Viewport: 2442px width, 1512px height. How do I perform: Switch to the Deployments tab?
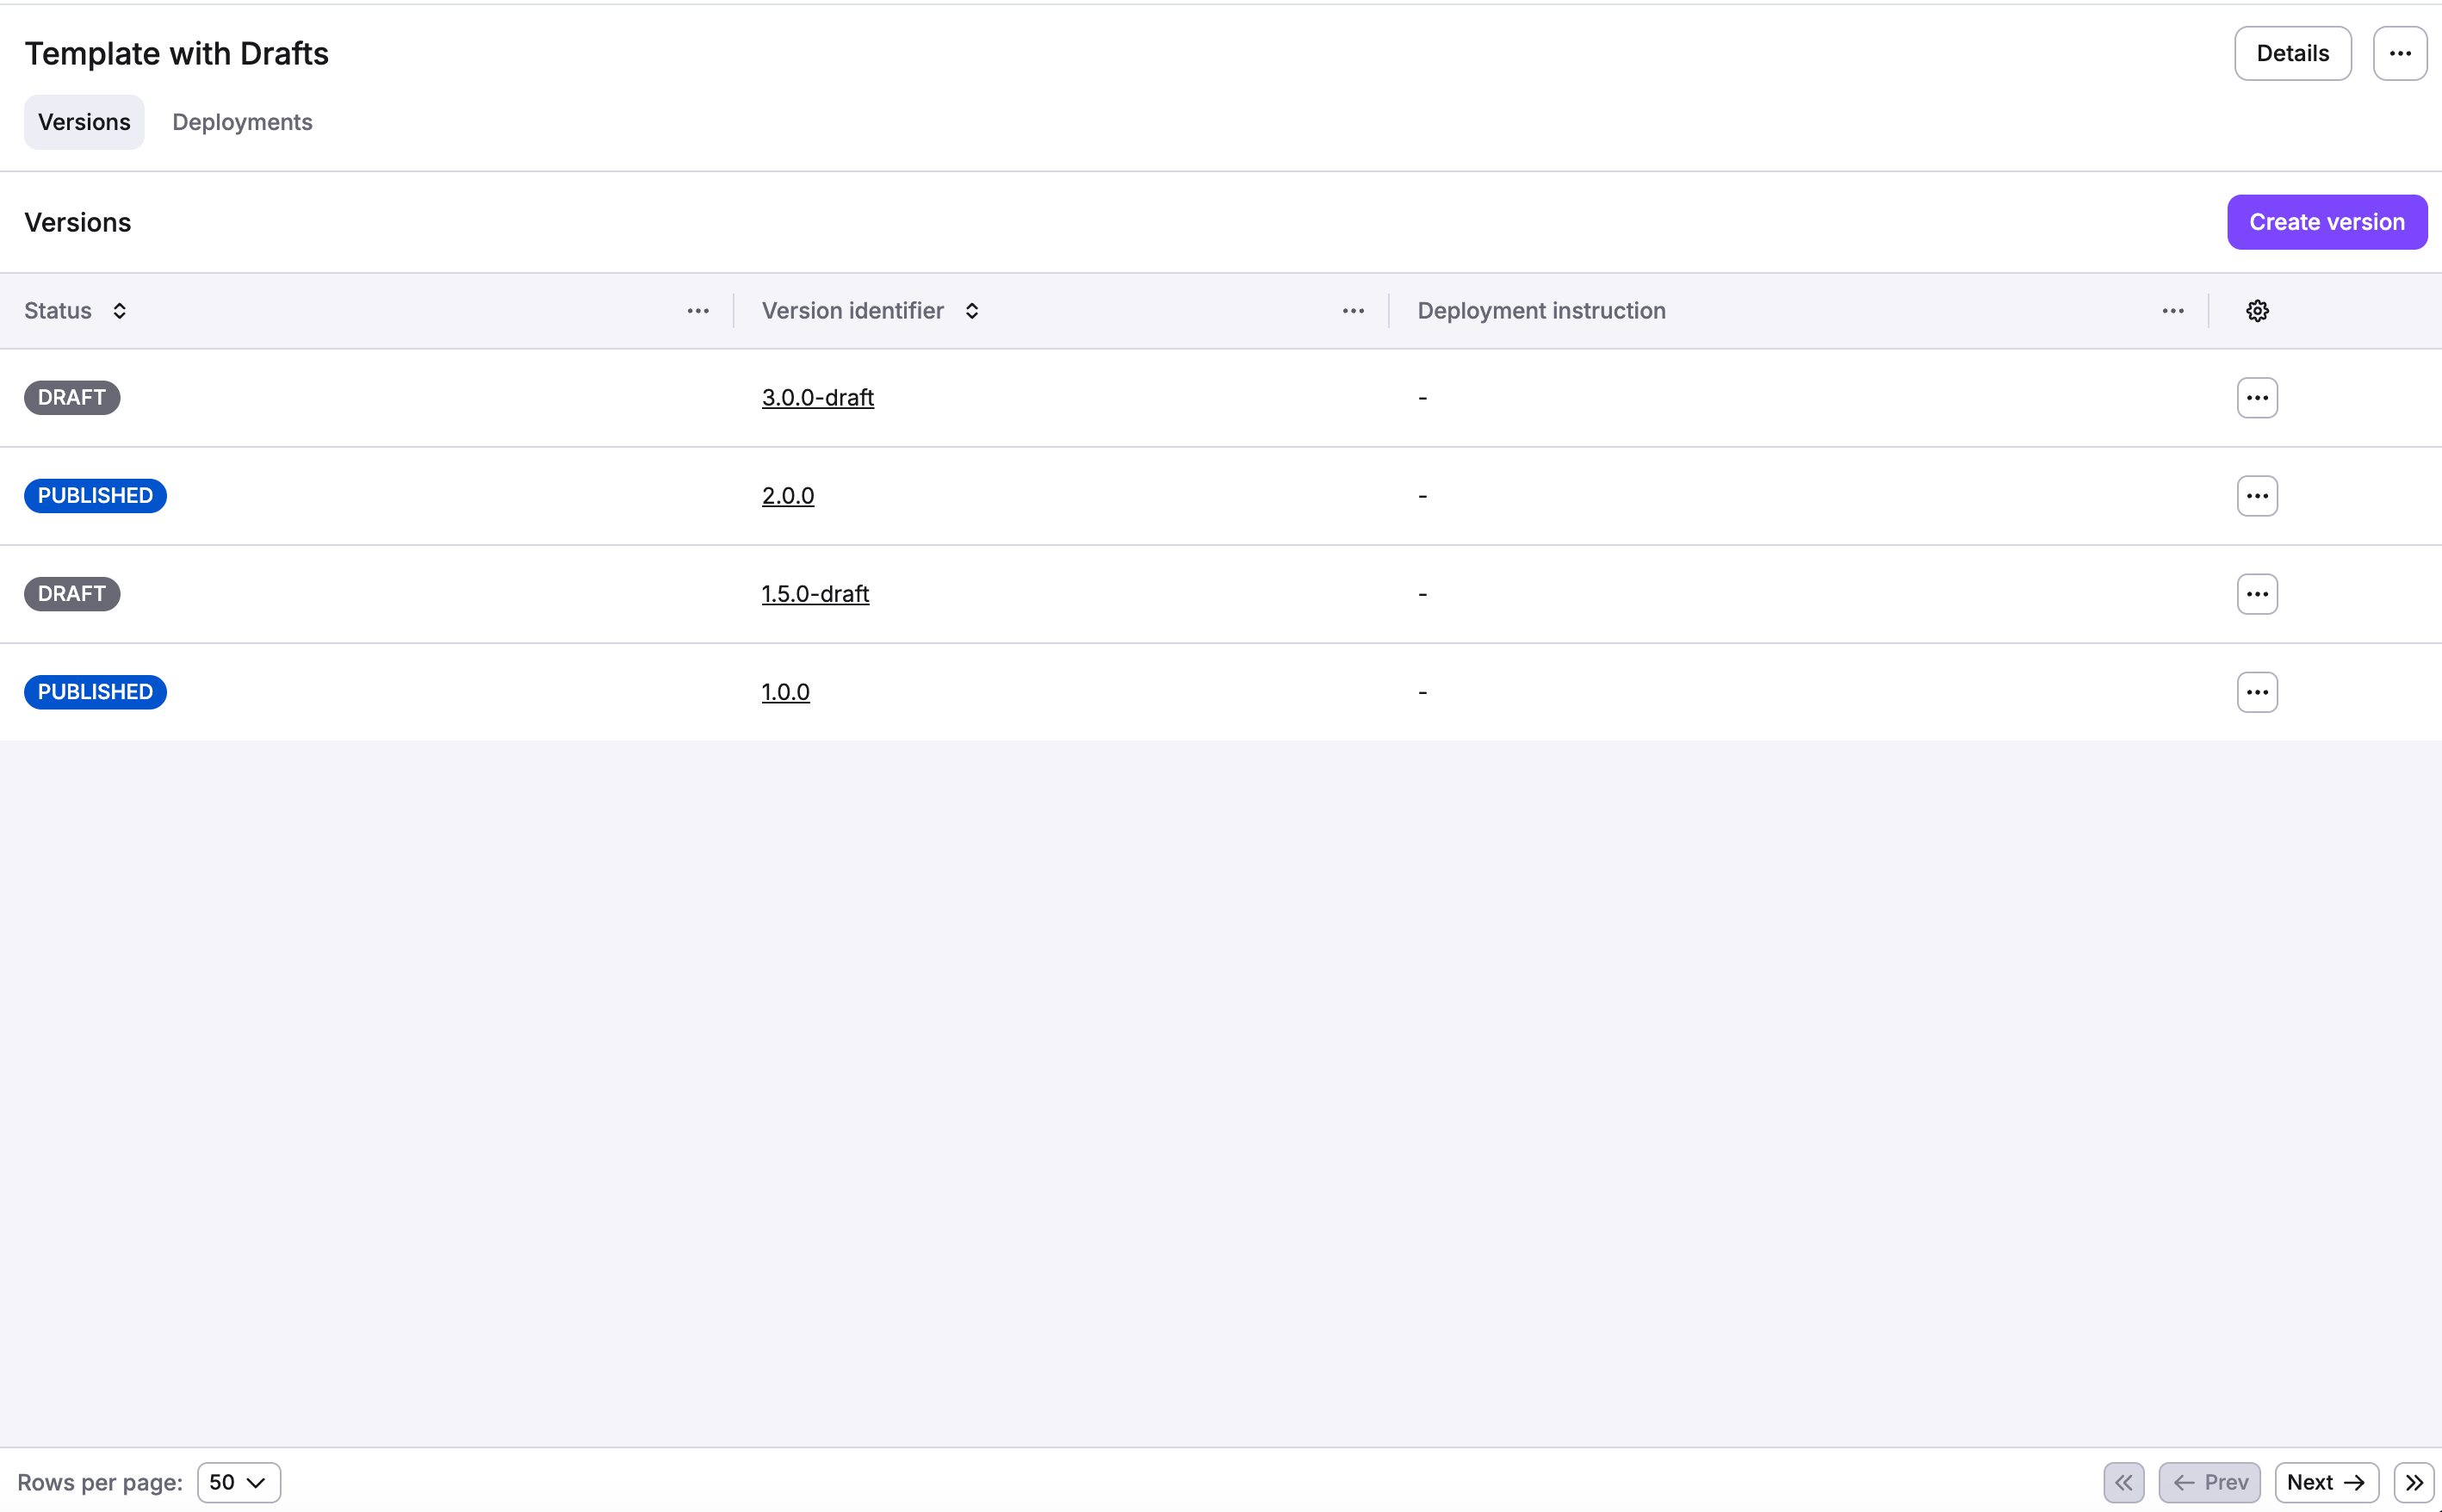pyautogui.click(x=242, y=122)
